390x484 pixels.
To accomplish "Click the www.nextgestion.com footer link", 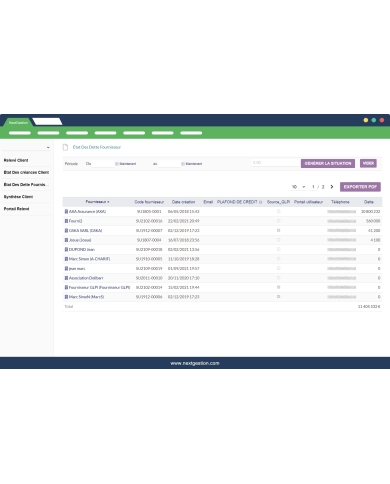I will pyautogui.click(x=195, y=363).
